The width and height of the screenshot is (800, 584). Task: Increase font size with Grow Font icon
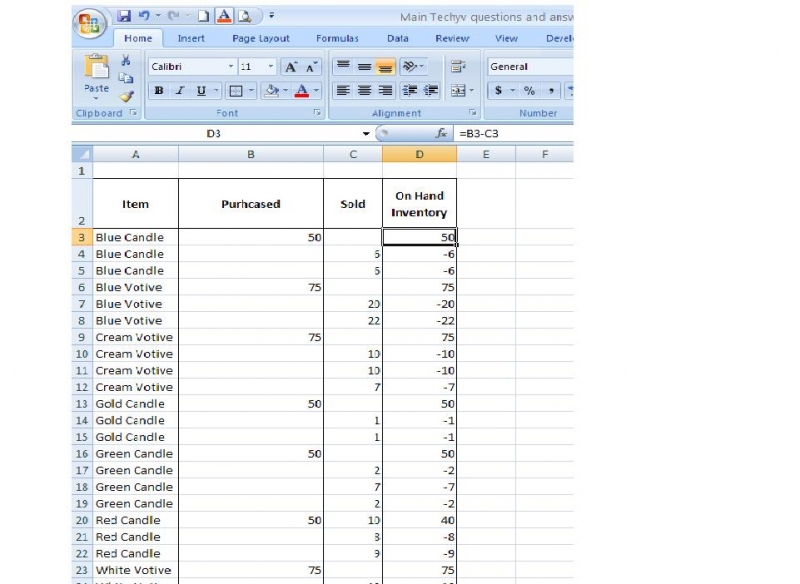click(x=290, y=66)
